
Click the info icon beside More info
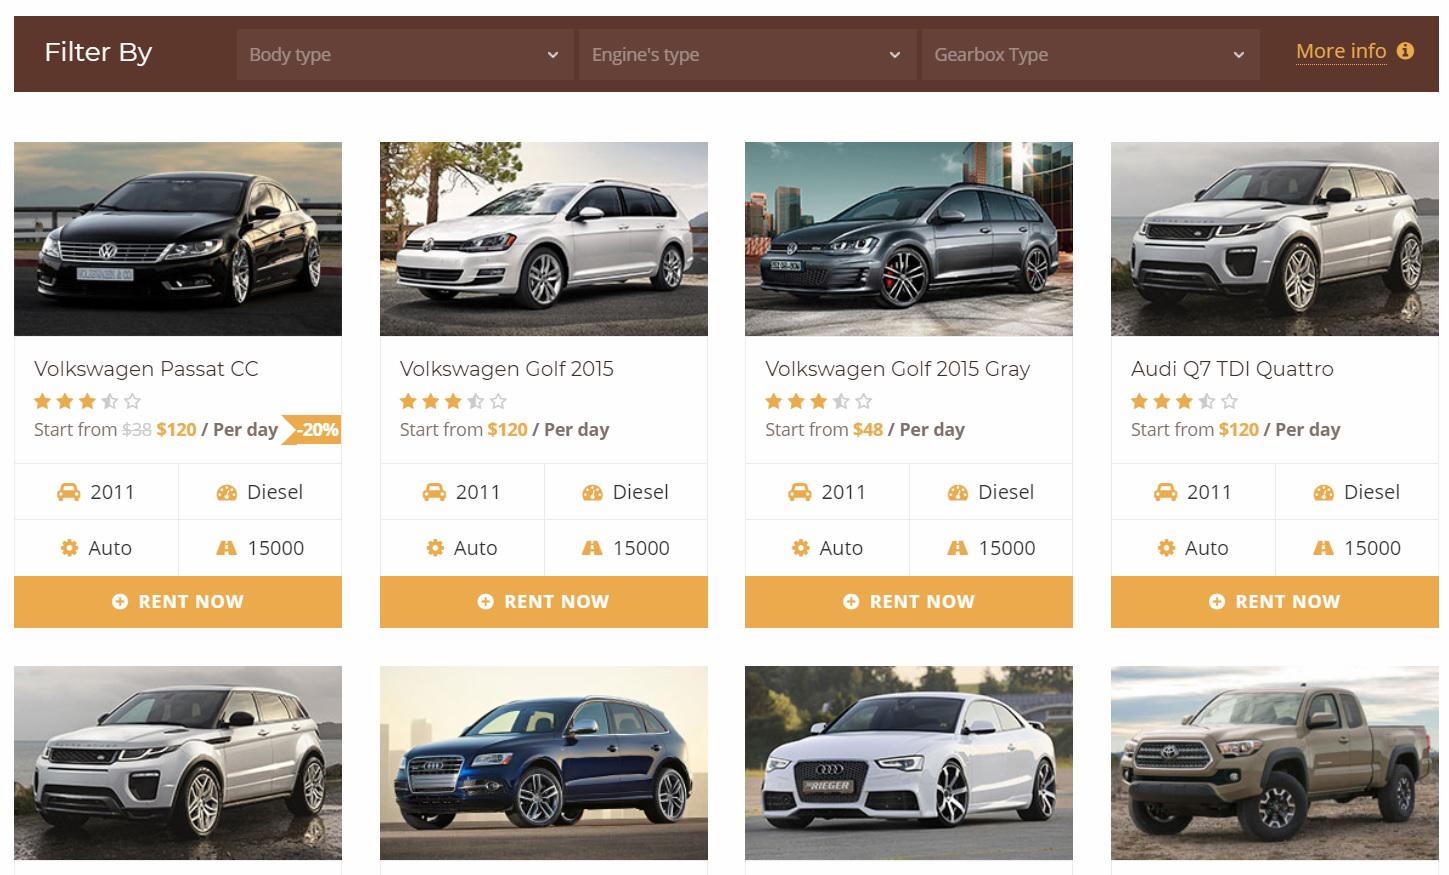(x=1405, y=51)
